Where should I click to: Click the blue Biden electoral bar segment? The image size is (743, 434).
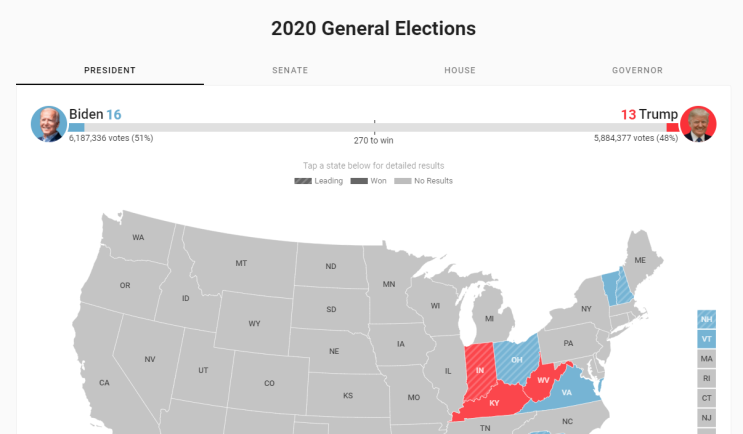point(76,127)
